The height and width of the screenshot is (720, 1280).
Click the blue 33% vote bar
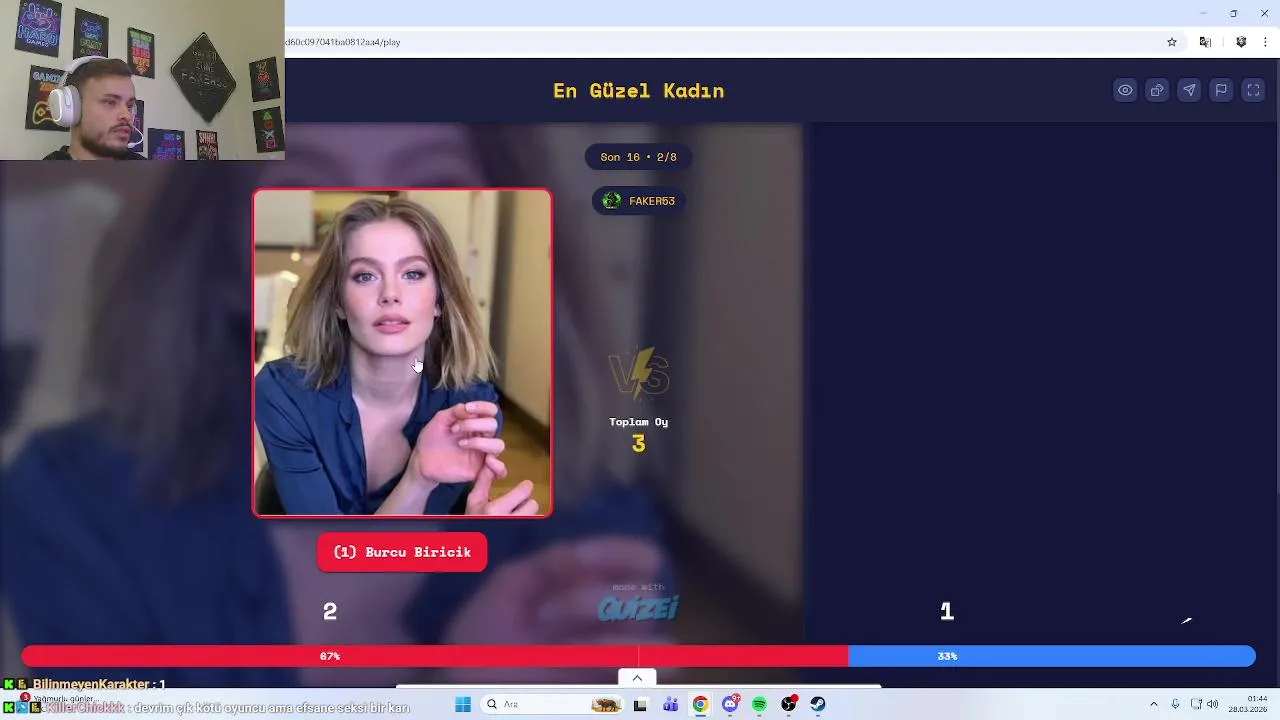[1052, 656]
